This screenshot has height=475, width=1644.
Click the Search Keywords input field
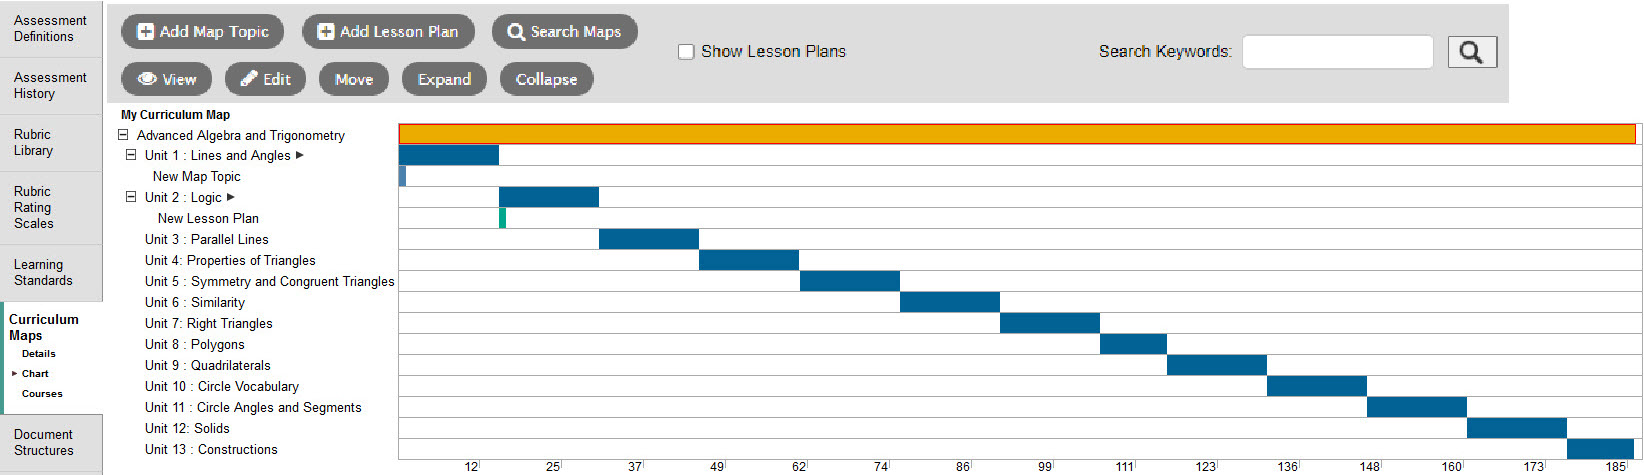(1337, 52)
